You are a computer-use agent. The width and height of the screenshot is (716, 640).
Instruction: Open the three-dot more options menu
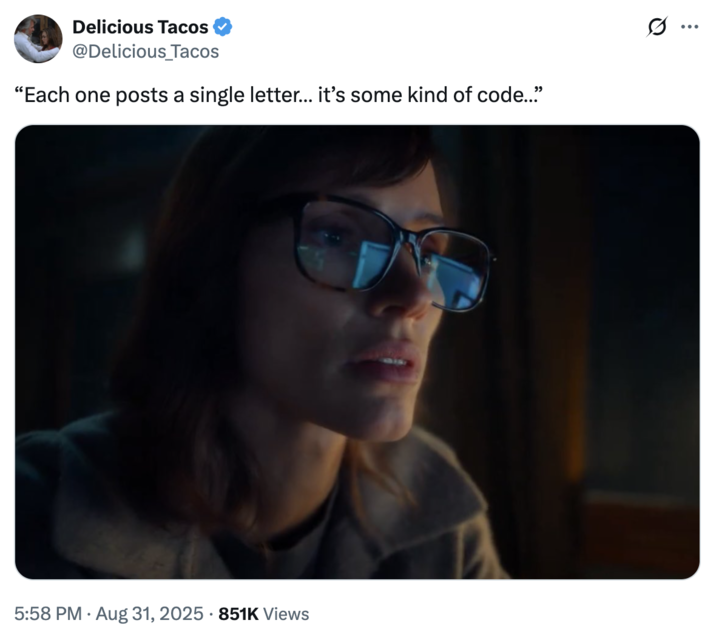(x=690, y=27)
